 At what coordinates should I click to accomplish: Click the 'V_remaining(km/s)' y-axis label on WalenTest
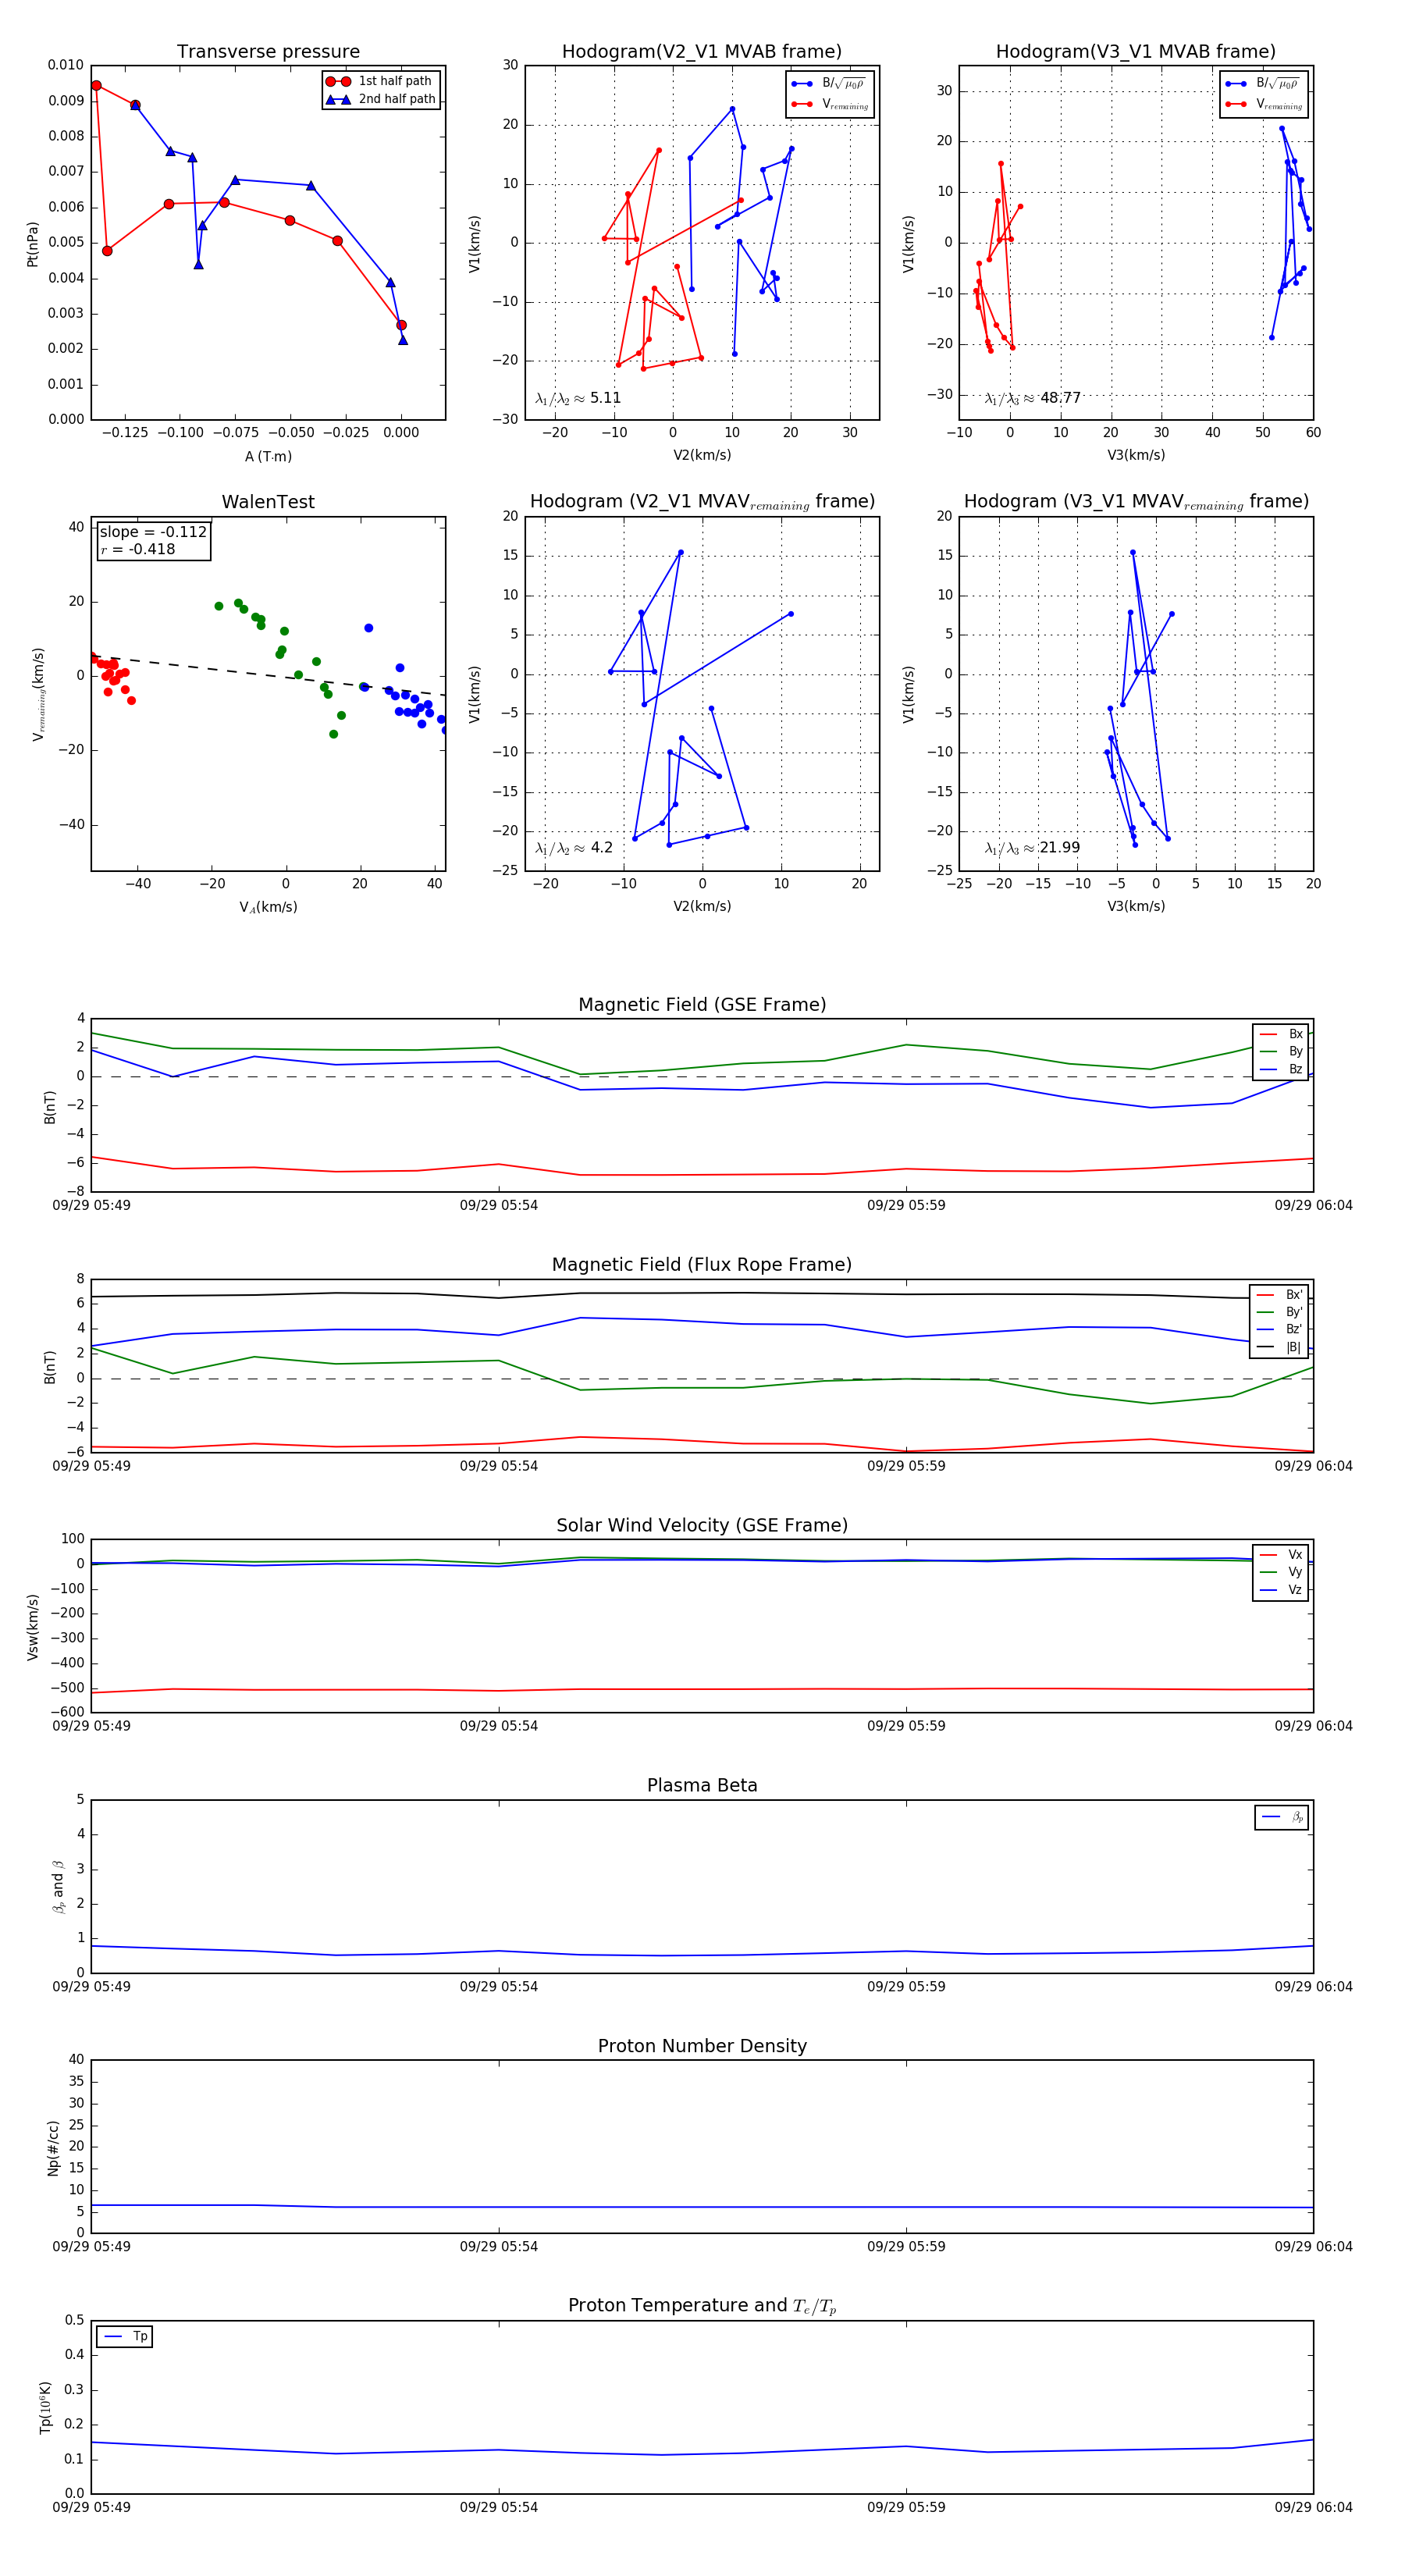(38, 694)
